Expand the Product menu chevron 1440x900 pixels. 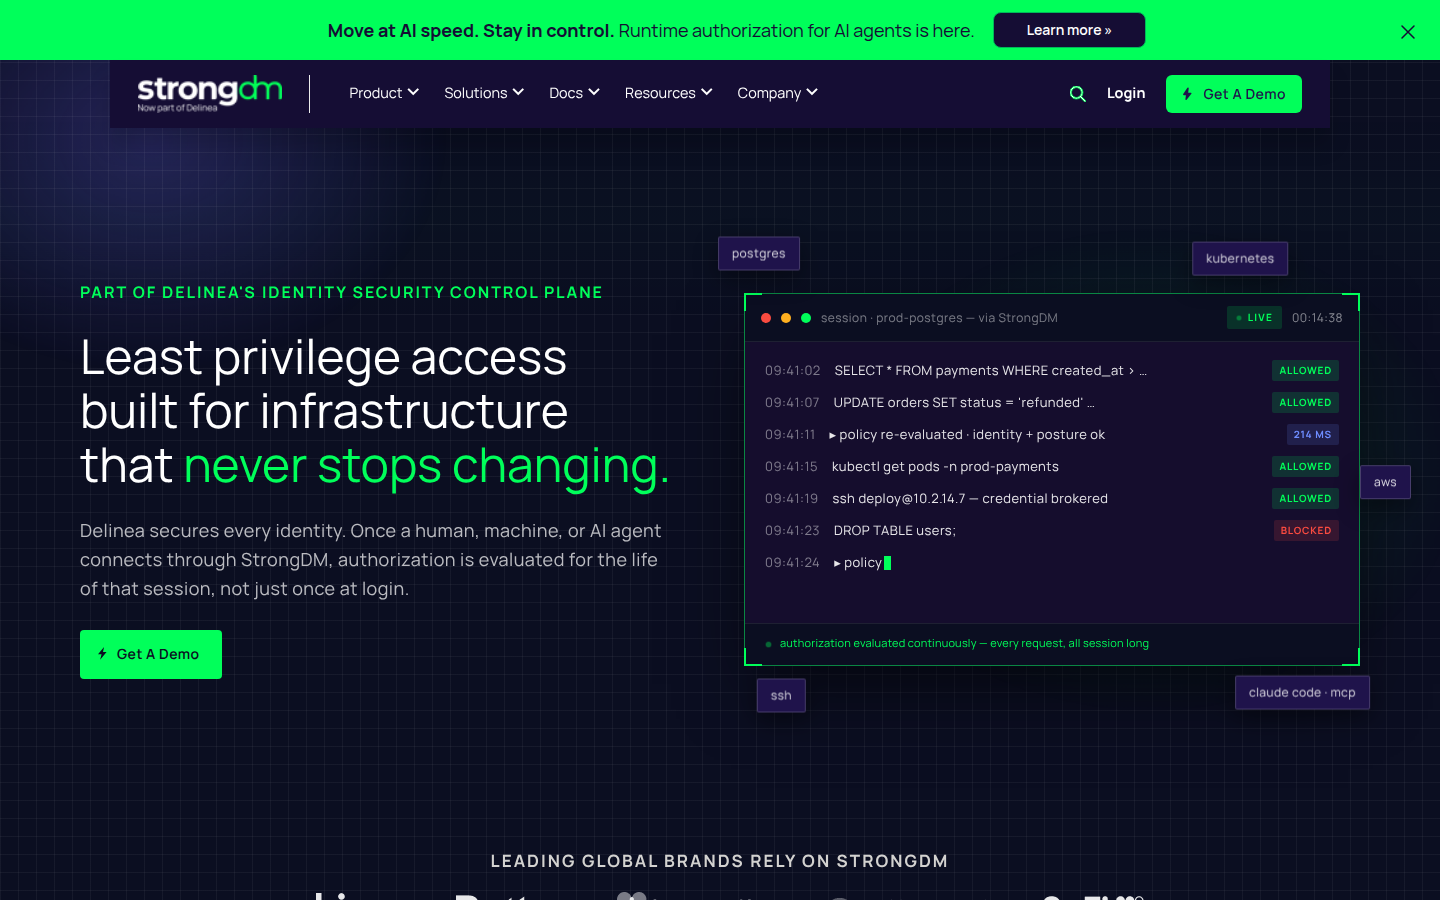point(413,92)
